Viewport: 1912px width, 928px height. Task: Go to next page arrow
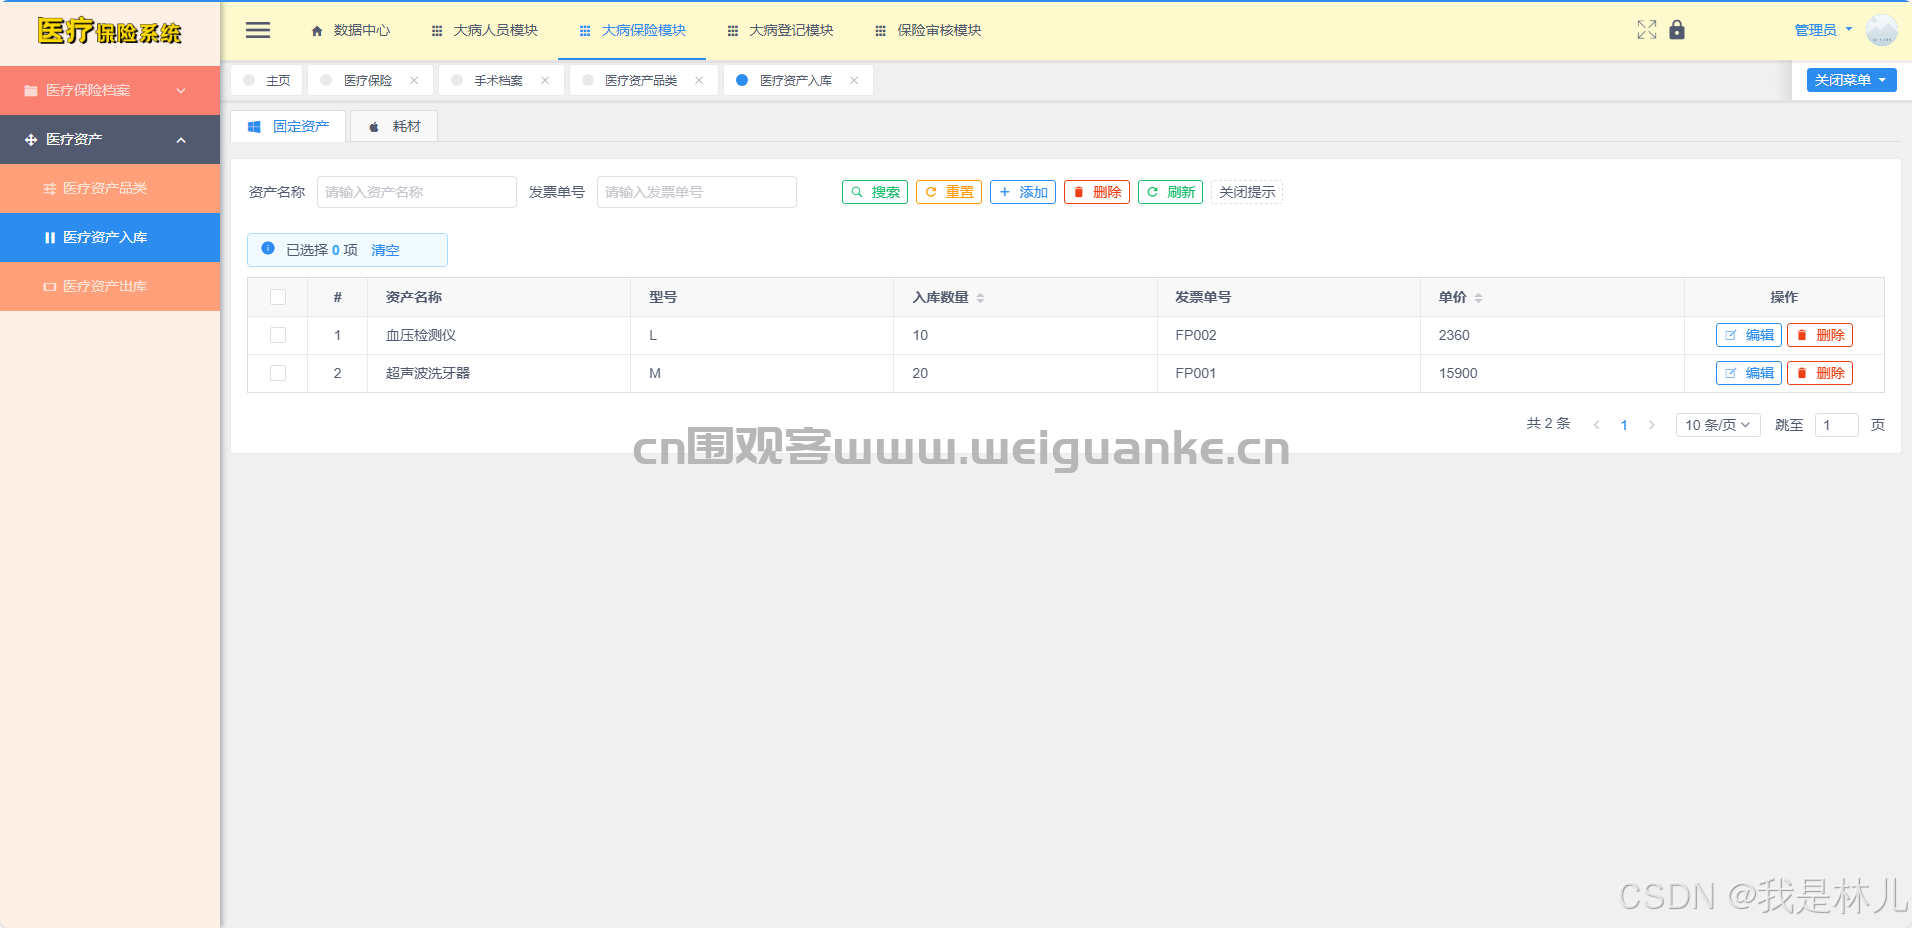click(1651, 425)
